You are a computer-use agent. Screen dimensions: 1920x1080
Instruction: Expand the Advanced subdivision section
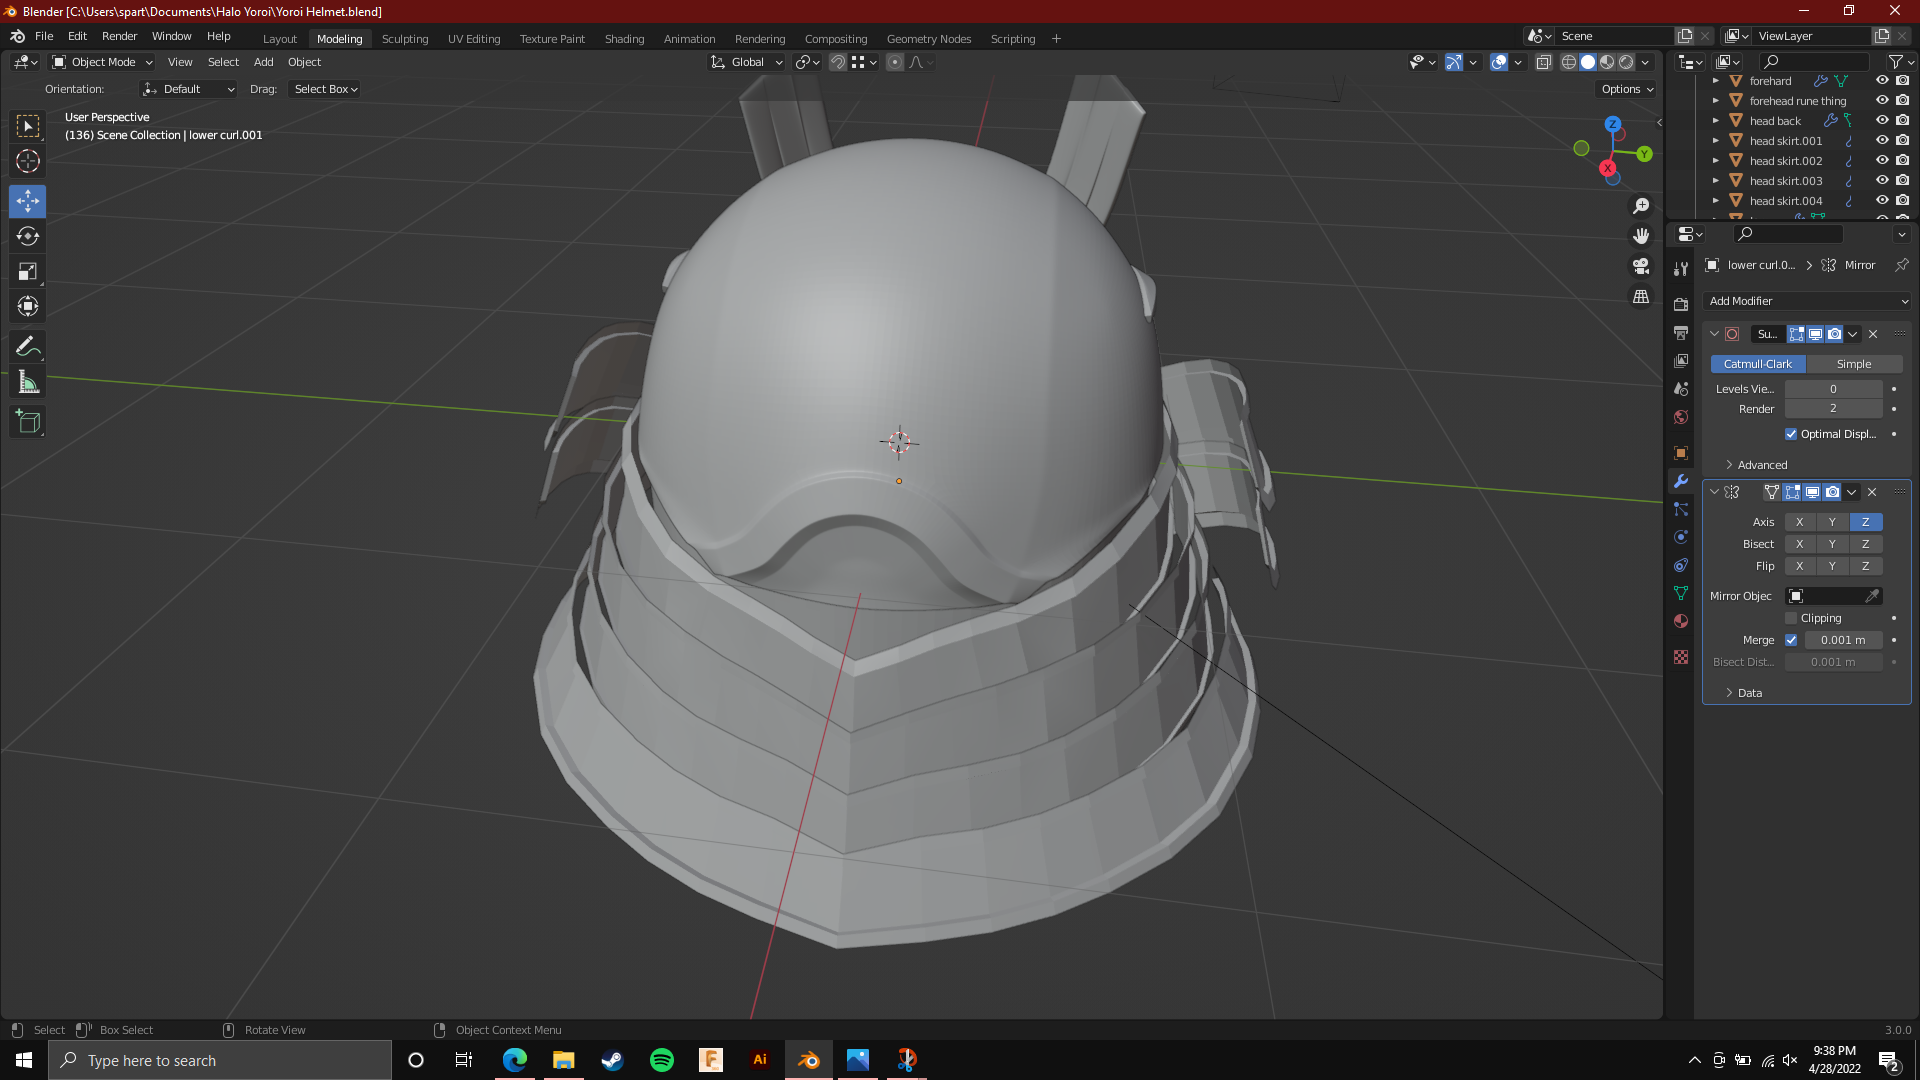point(1761,465)
